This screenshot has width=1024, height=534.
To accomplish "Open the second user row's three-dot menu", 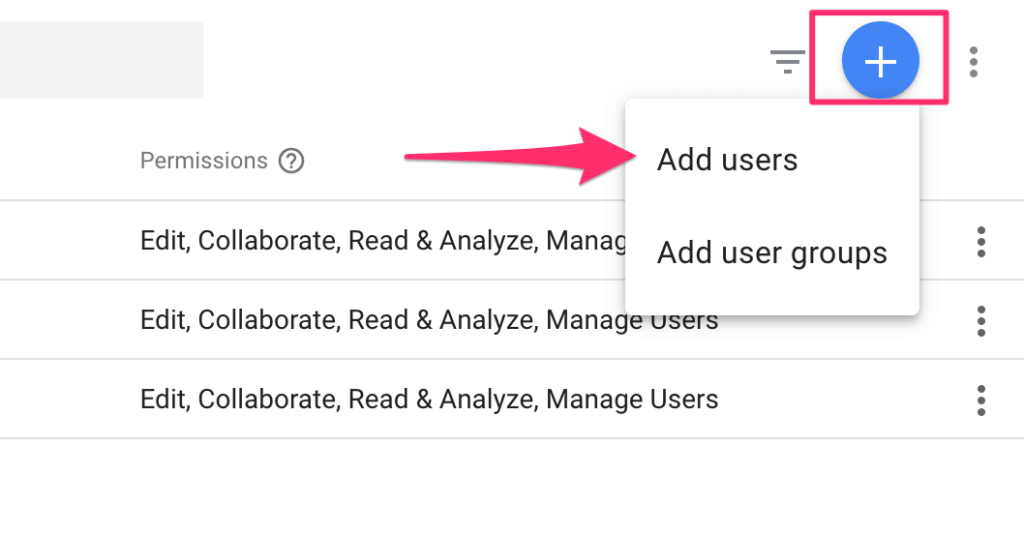I will pyautogui.click(x=981, y=320).
